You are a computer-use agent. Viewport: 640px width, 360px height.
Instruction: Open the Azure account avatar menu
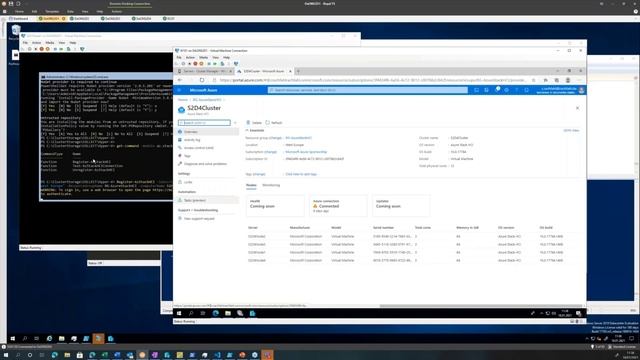582,90
